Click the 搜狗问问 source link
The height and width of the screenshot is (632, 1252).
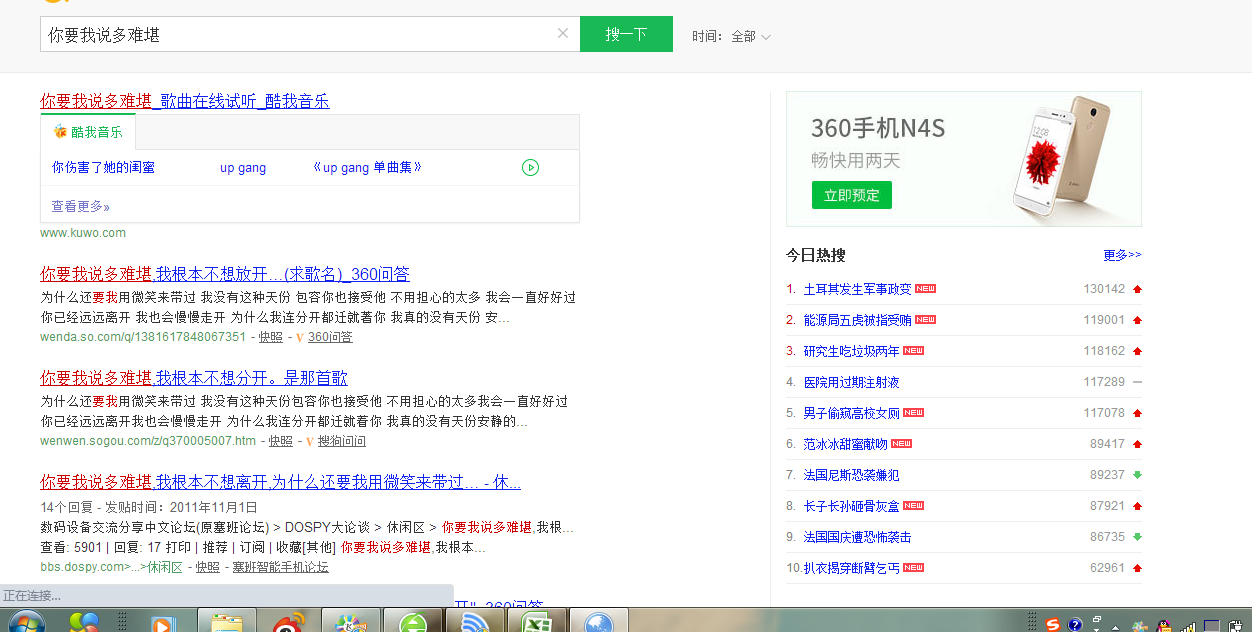pyautogui.click(x=342, y=441)
